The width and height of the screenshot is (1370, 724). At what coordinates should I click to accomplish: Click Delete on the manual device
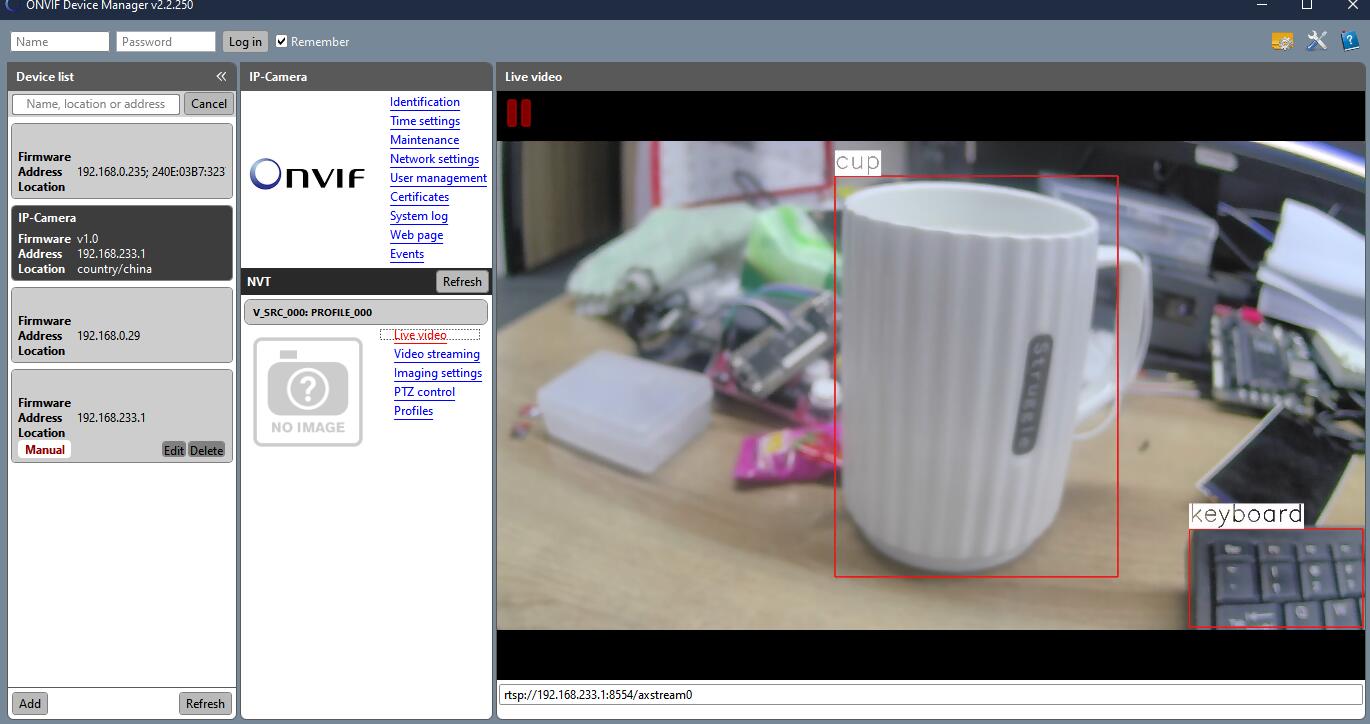click(x=207, y=450)
